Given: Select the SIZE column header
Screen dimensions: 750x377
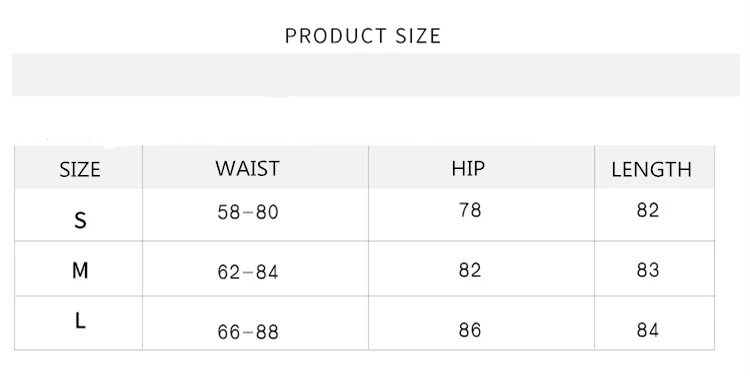Looking at the screenshot, I should pyautogui.click(x=79, y=170).
